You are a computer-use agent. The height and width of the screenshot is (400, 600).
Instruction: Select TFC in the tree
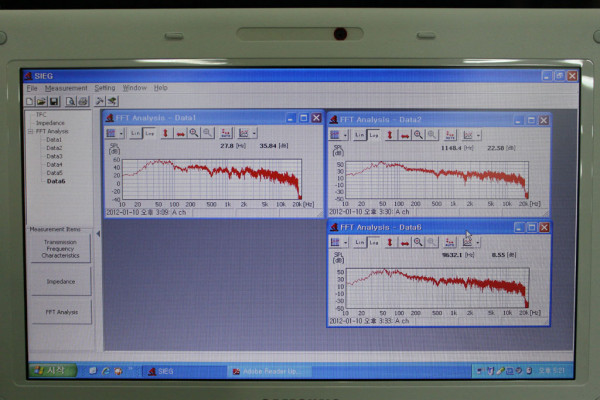41,114
